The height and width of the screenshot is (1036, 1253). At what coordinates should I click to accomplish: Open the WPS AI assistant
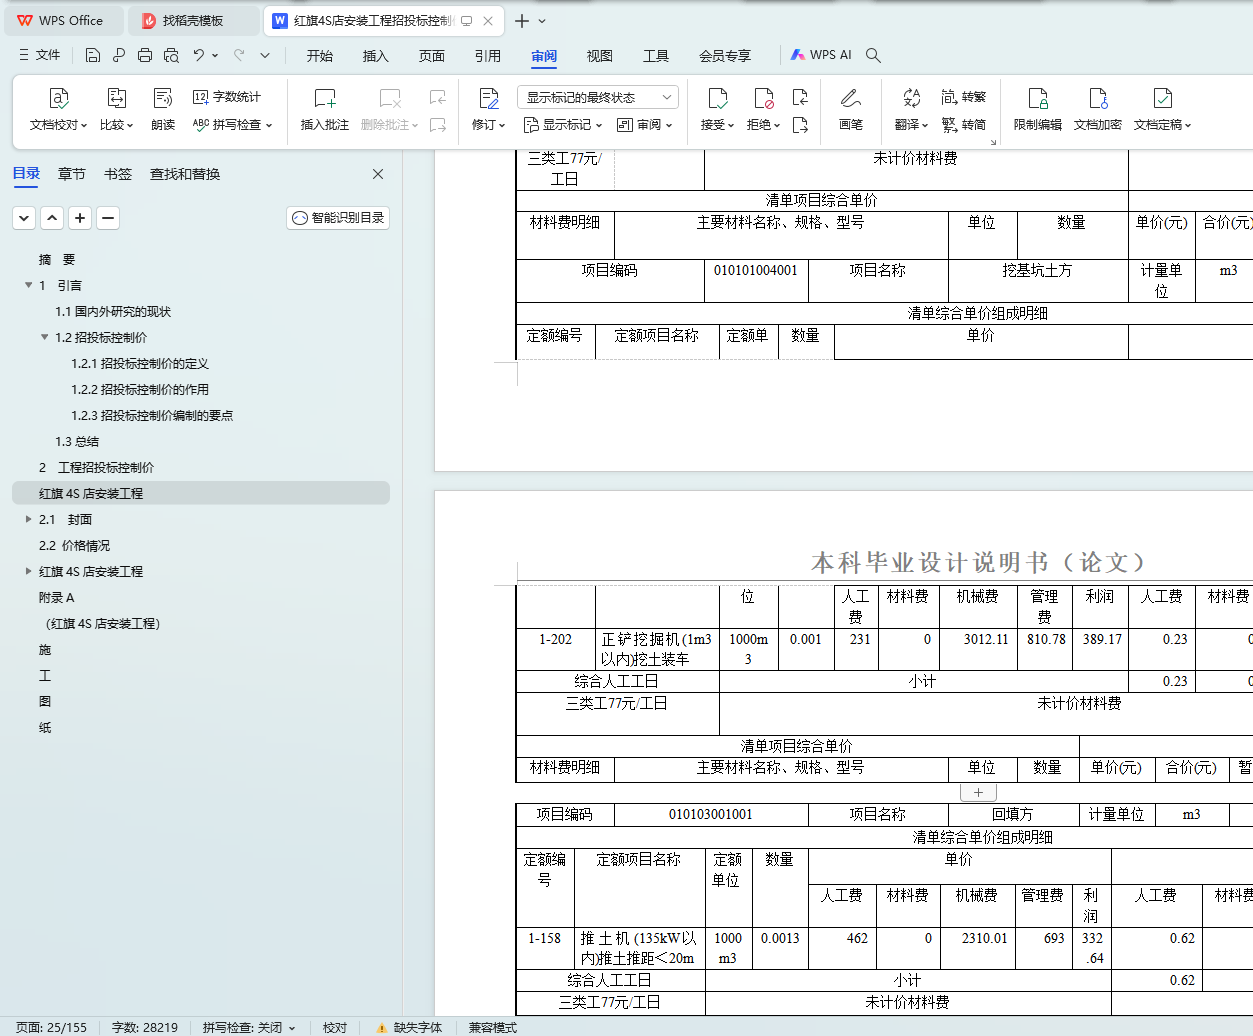point(821,55)
